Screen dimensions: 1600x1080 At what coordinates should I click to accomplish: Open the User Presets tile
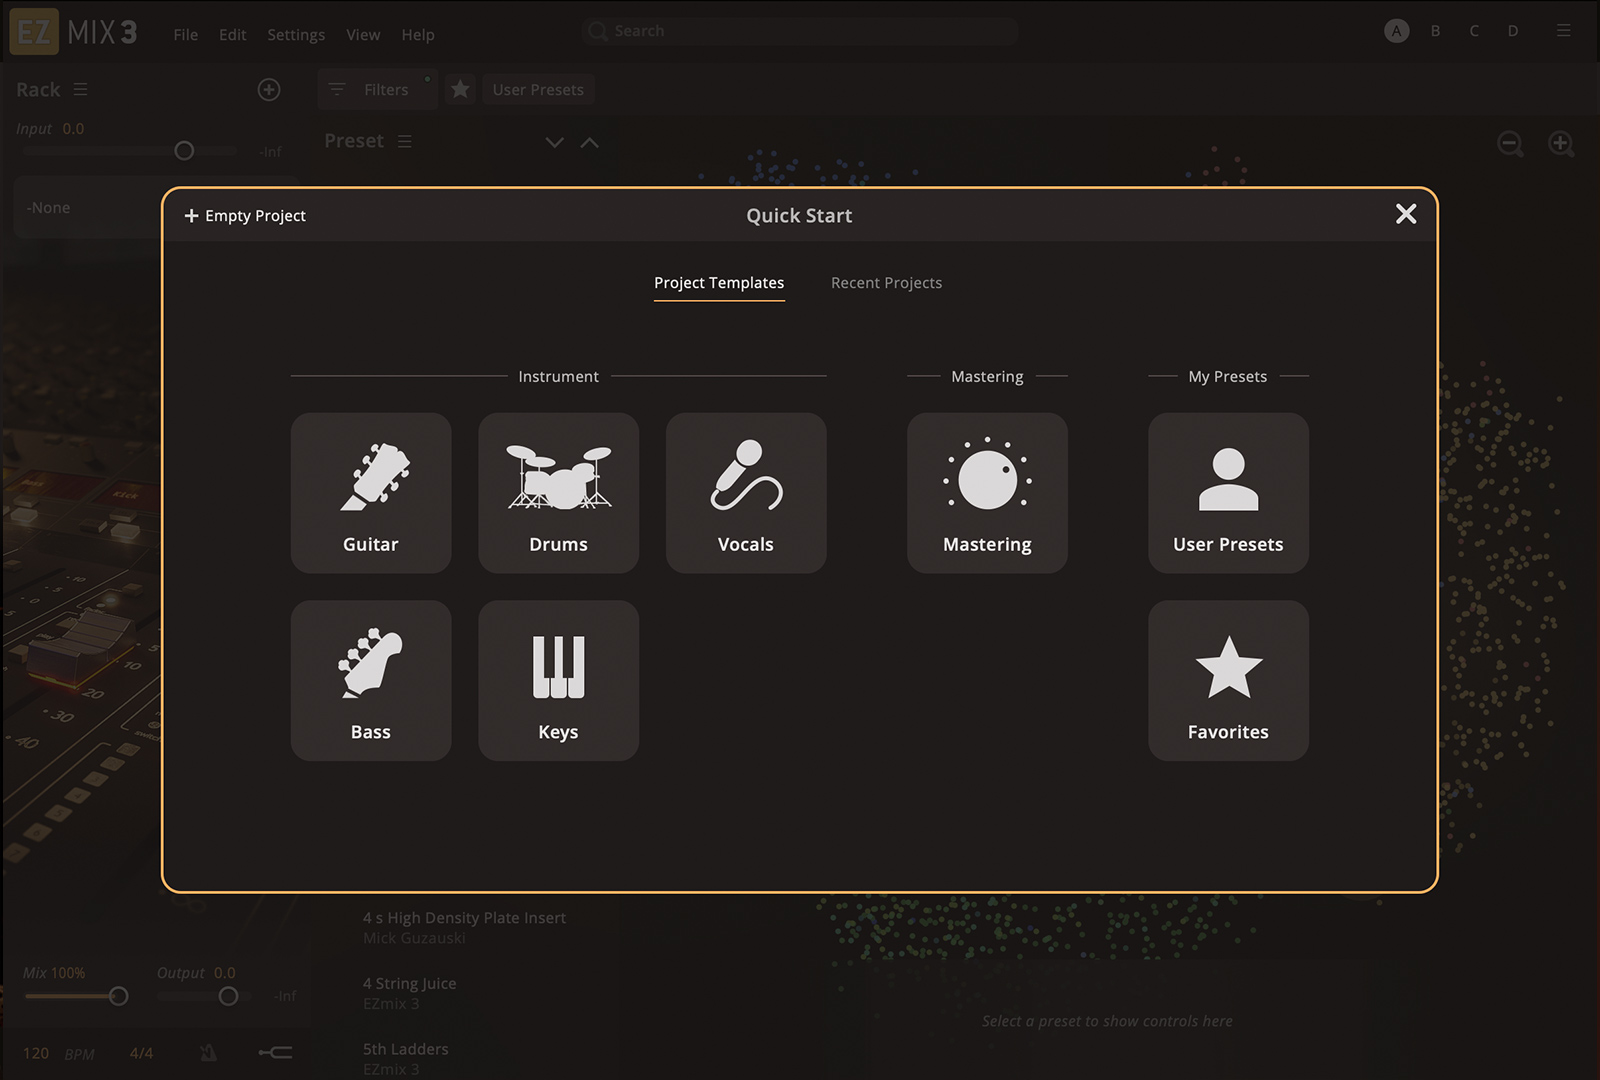(x=1228, y=493)
